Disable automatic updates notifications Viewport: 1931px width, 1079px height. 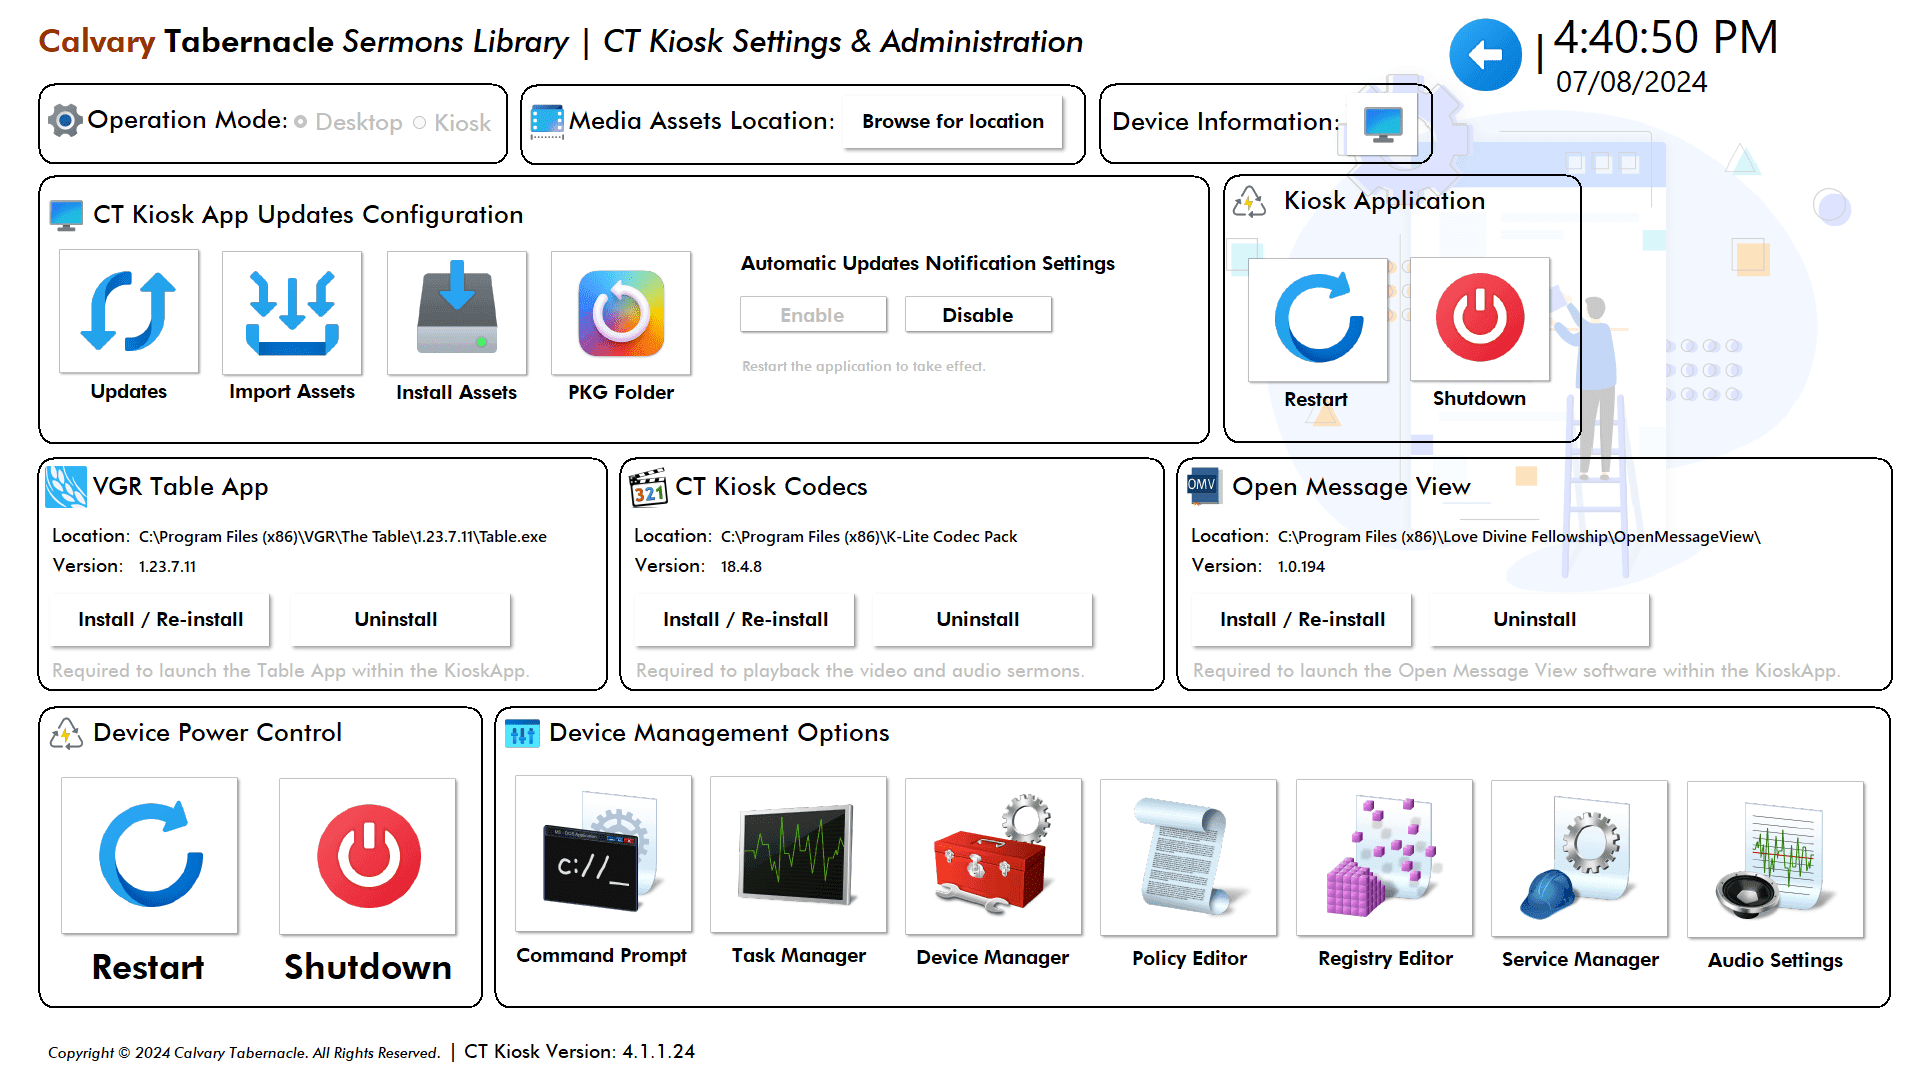point(977,315)
